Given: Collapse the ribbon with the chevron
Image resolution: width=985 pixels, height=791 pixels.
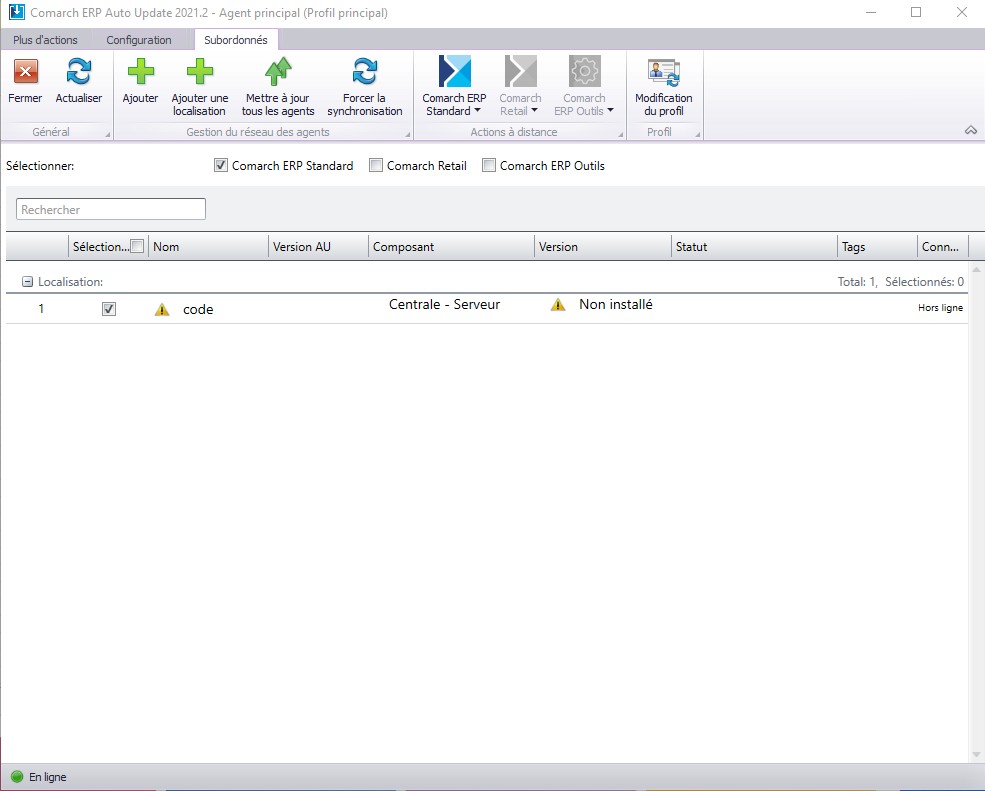Looking at the screenshot, I should pos(971,130).
